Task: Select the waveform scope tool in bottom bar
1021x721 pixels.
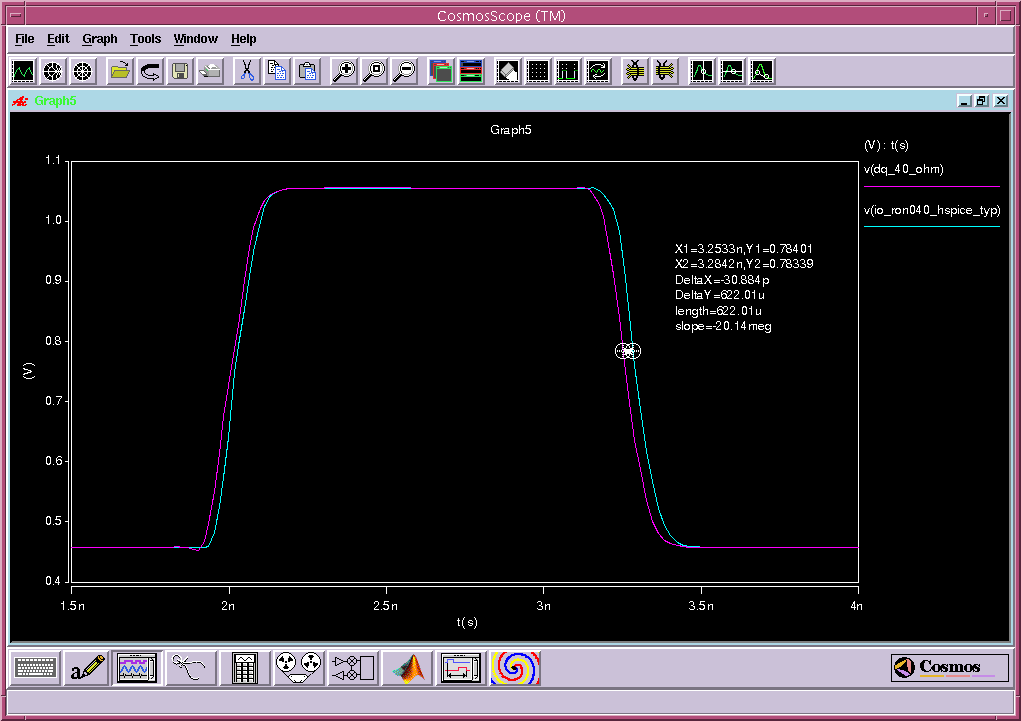Action: pyautogui.click(x=136, y=668)
